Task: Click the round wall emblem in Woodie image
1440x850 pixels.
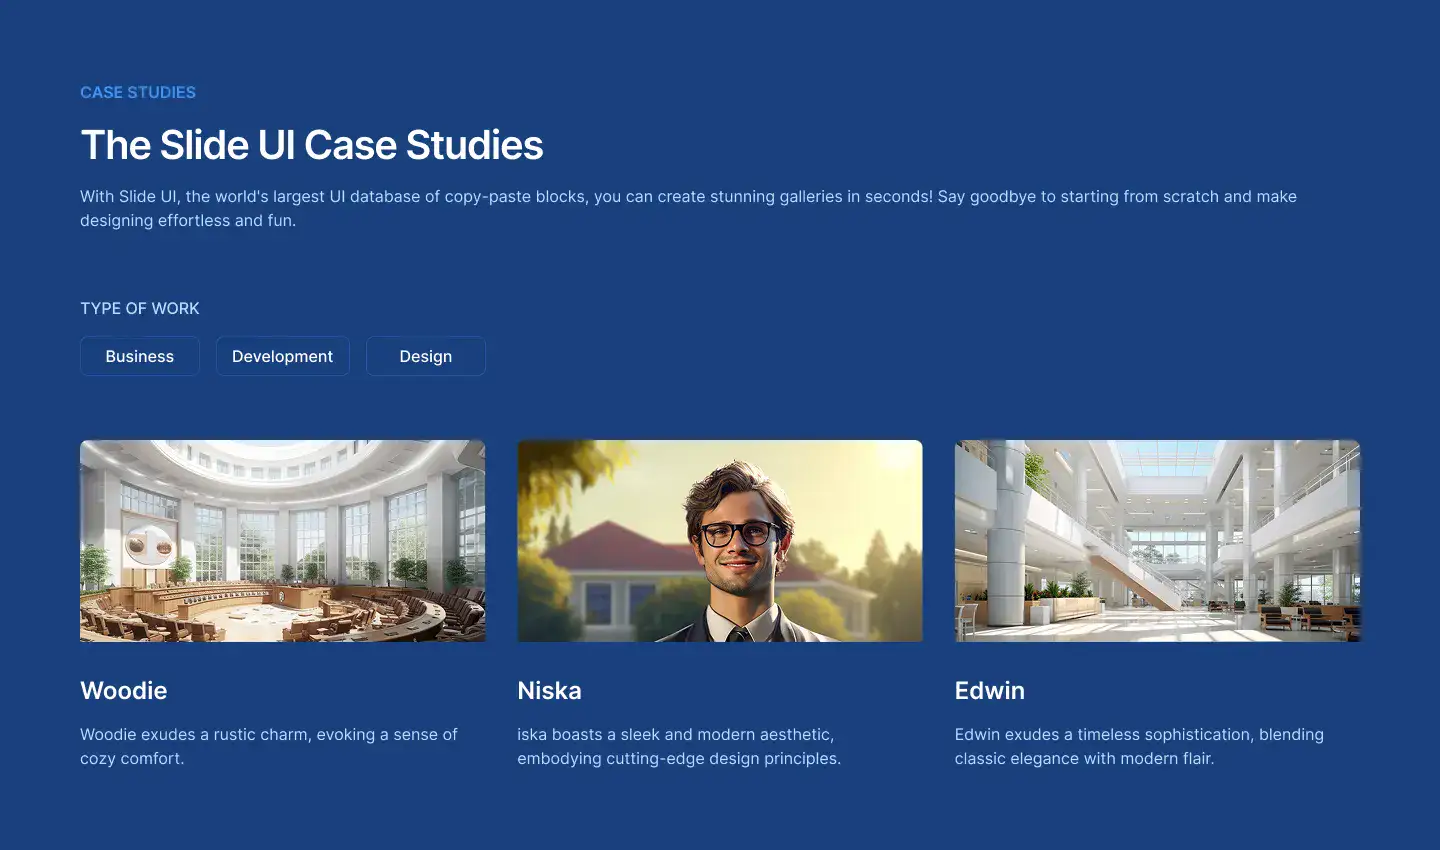Action: pos(149,546)
